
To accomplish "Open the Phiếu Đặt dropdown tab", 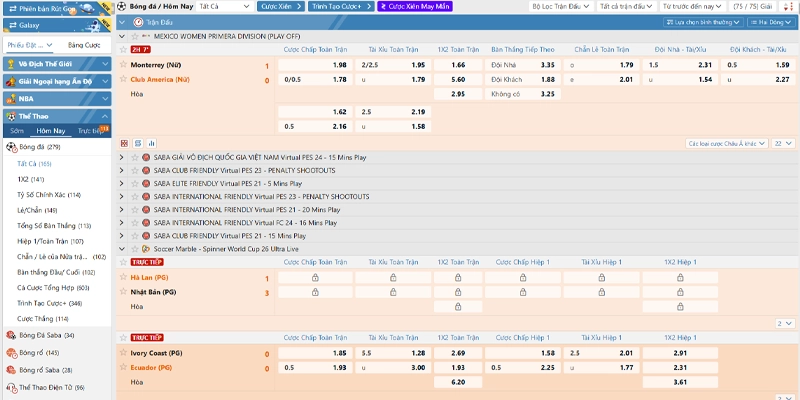I will 31,45.
